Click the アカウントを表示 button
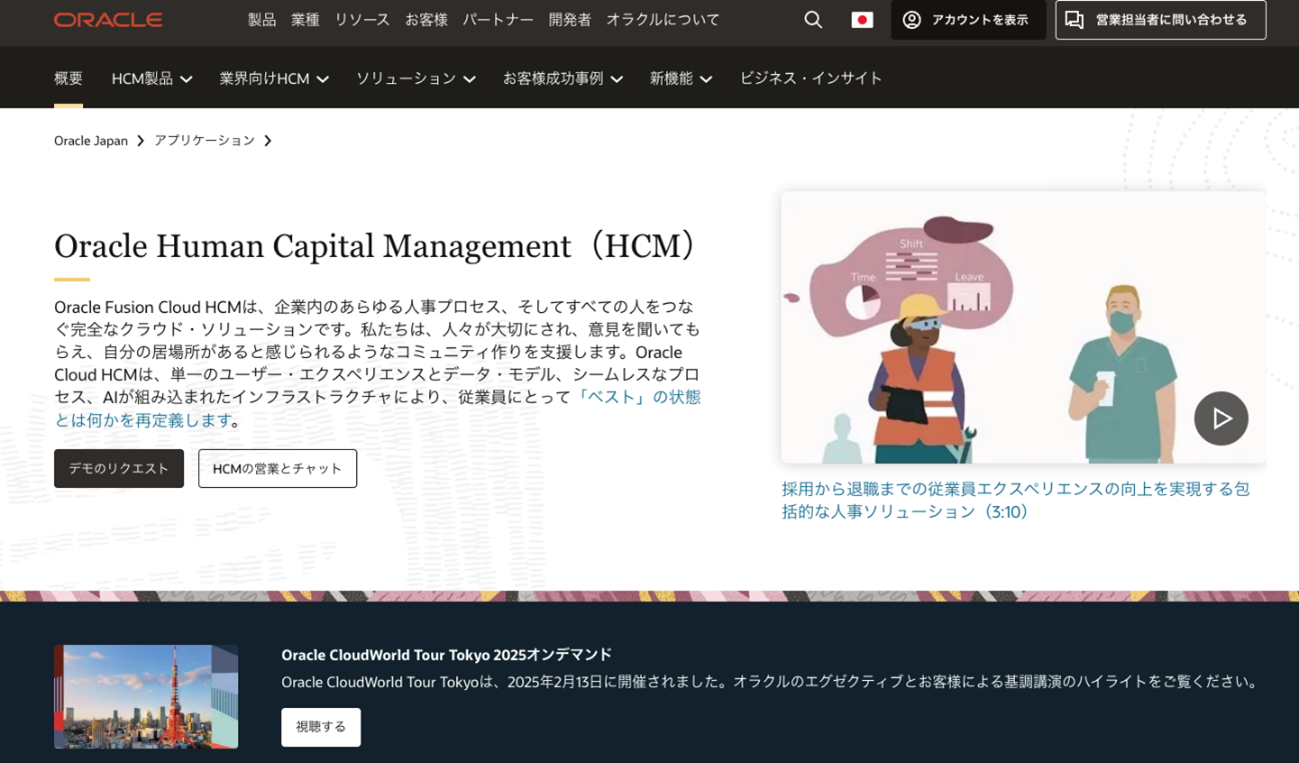 point(968,20)
